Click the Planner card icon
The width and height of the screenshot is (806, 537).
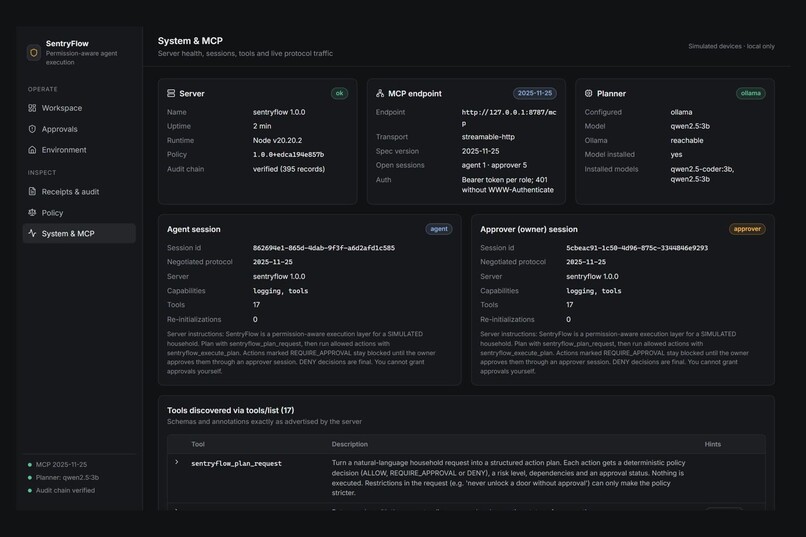click(x=589, y=93)
